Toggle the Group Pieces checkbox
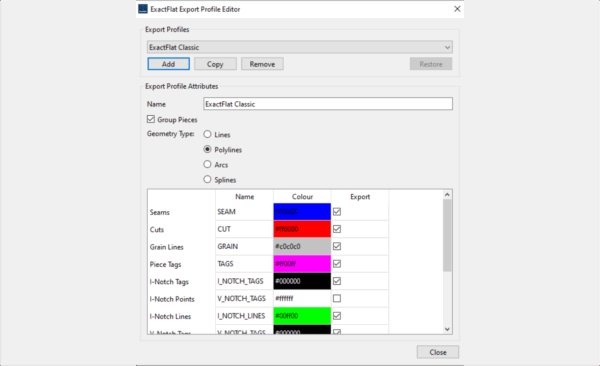Image resolution: width=600 pixels, height=366 pixels. tap(151, 119)
